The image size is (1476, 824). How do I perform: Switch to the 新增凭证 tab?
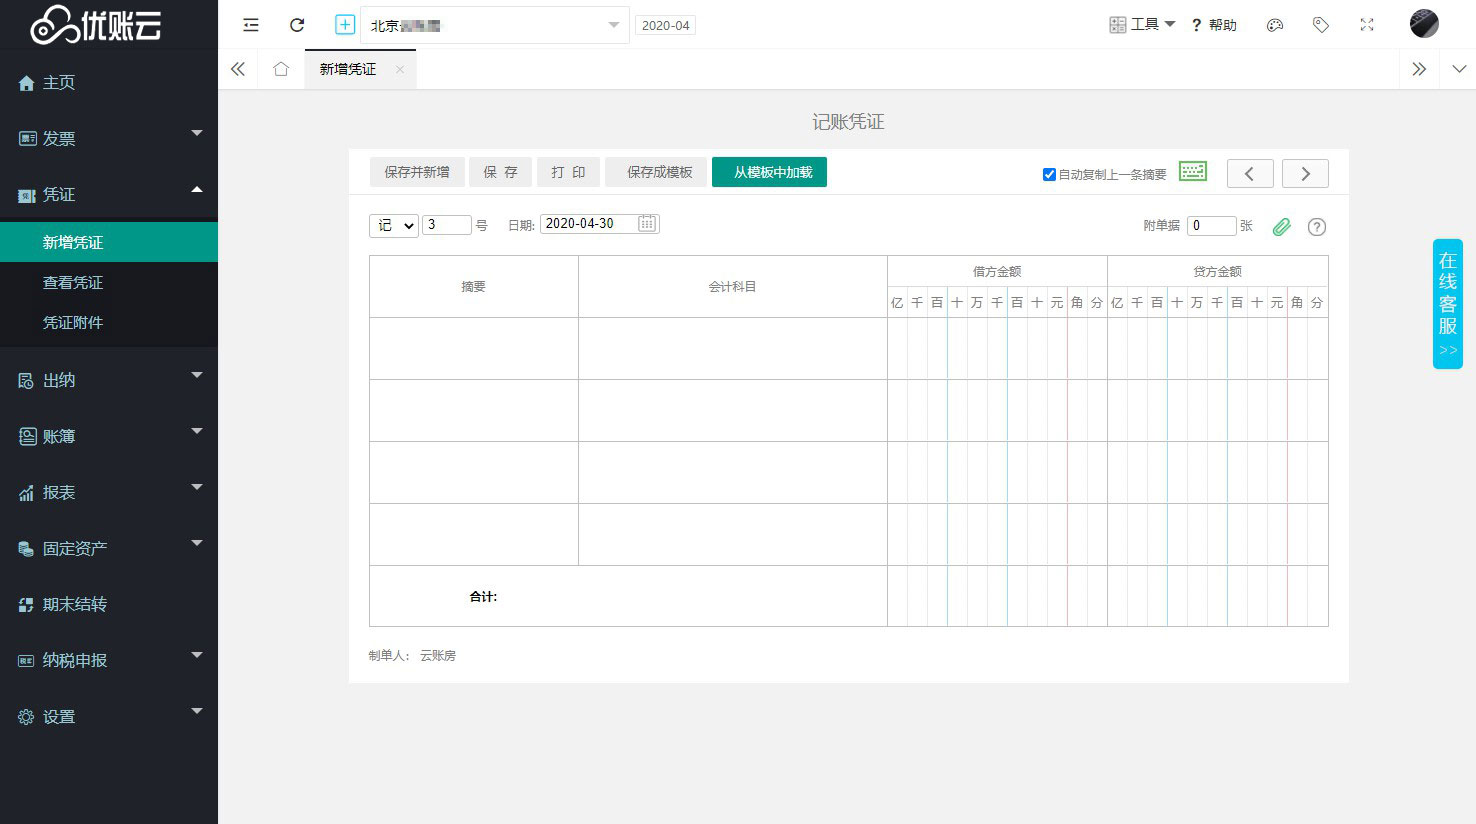tap(348, 69)
